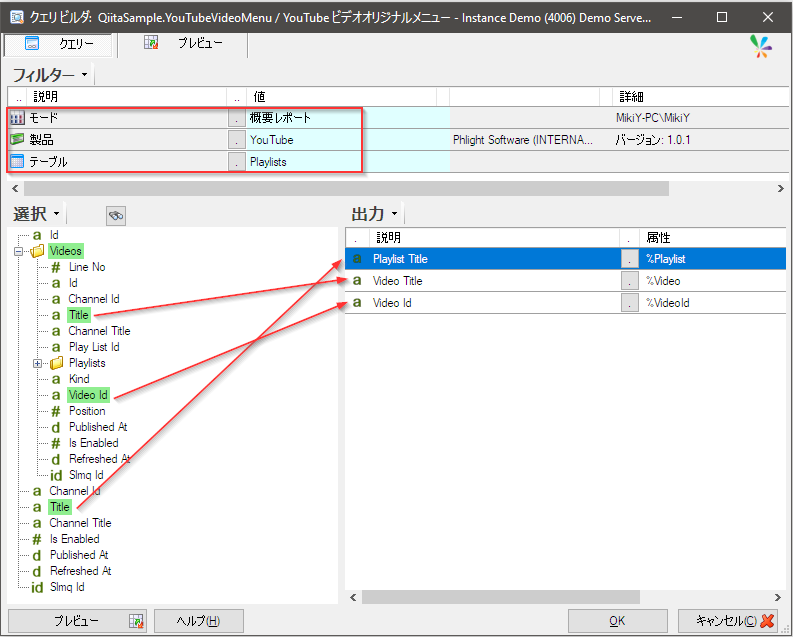Select the Playlists folder tree item
The width and height of the screenshot is (793, 637).
(87, 363)
